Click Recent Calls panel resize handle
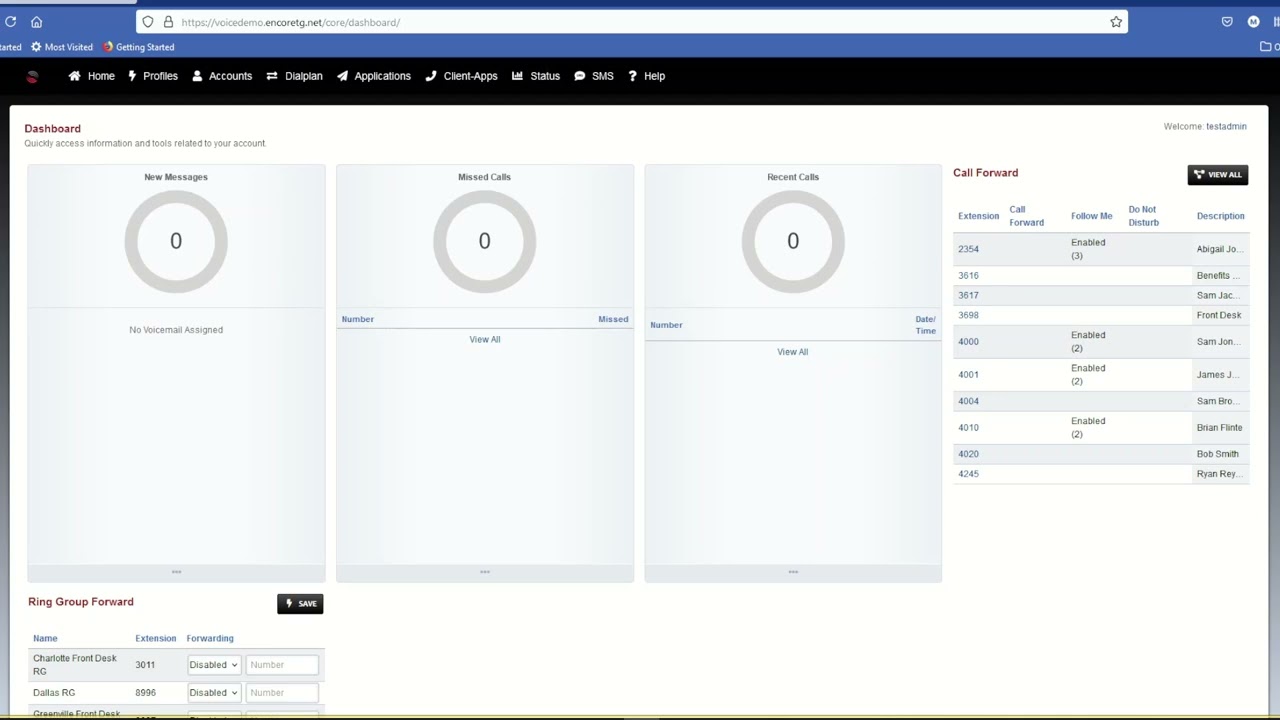The image size is (1280, 720). pos(793,573)
